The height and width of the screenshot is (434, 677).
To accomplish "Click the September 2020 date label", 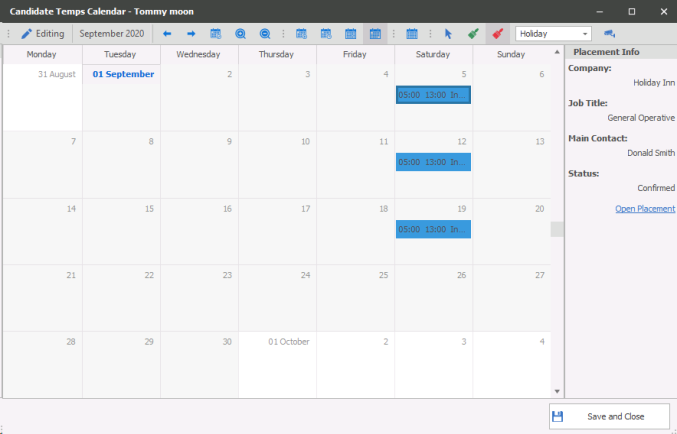I will tap(112, 34).
